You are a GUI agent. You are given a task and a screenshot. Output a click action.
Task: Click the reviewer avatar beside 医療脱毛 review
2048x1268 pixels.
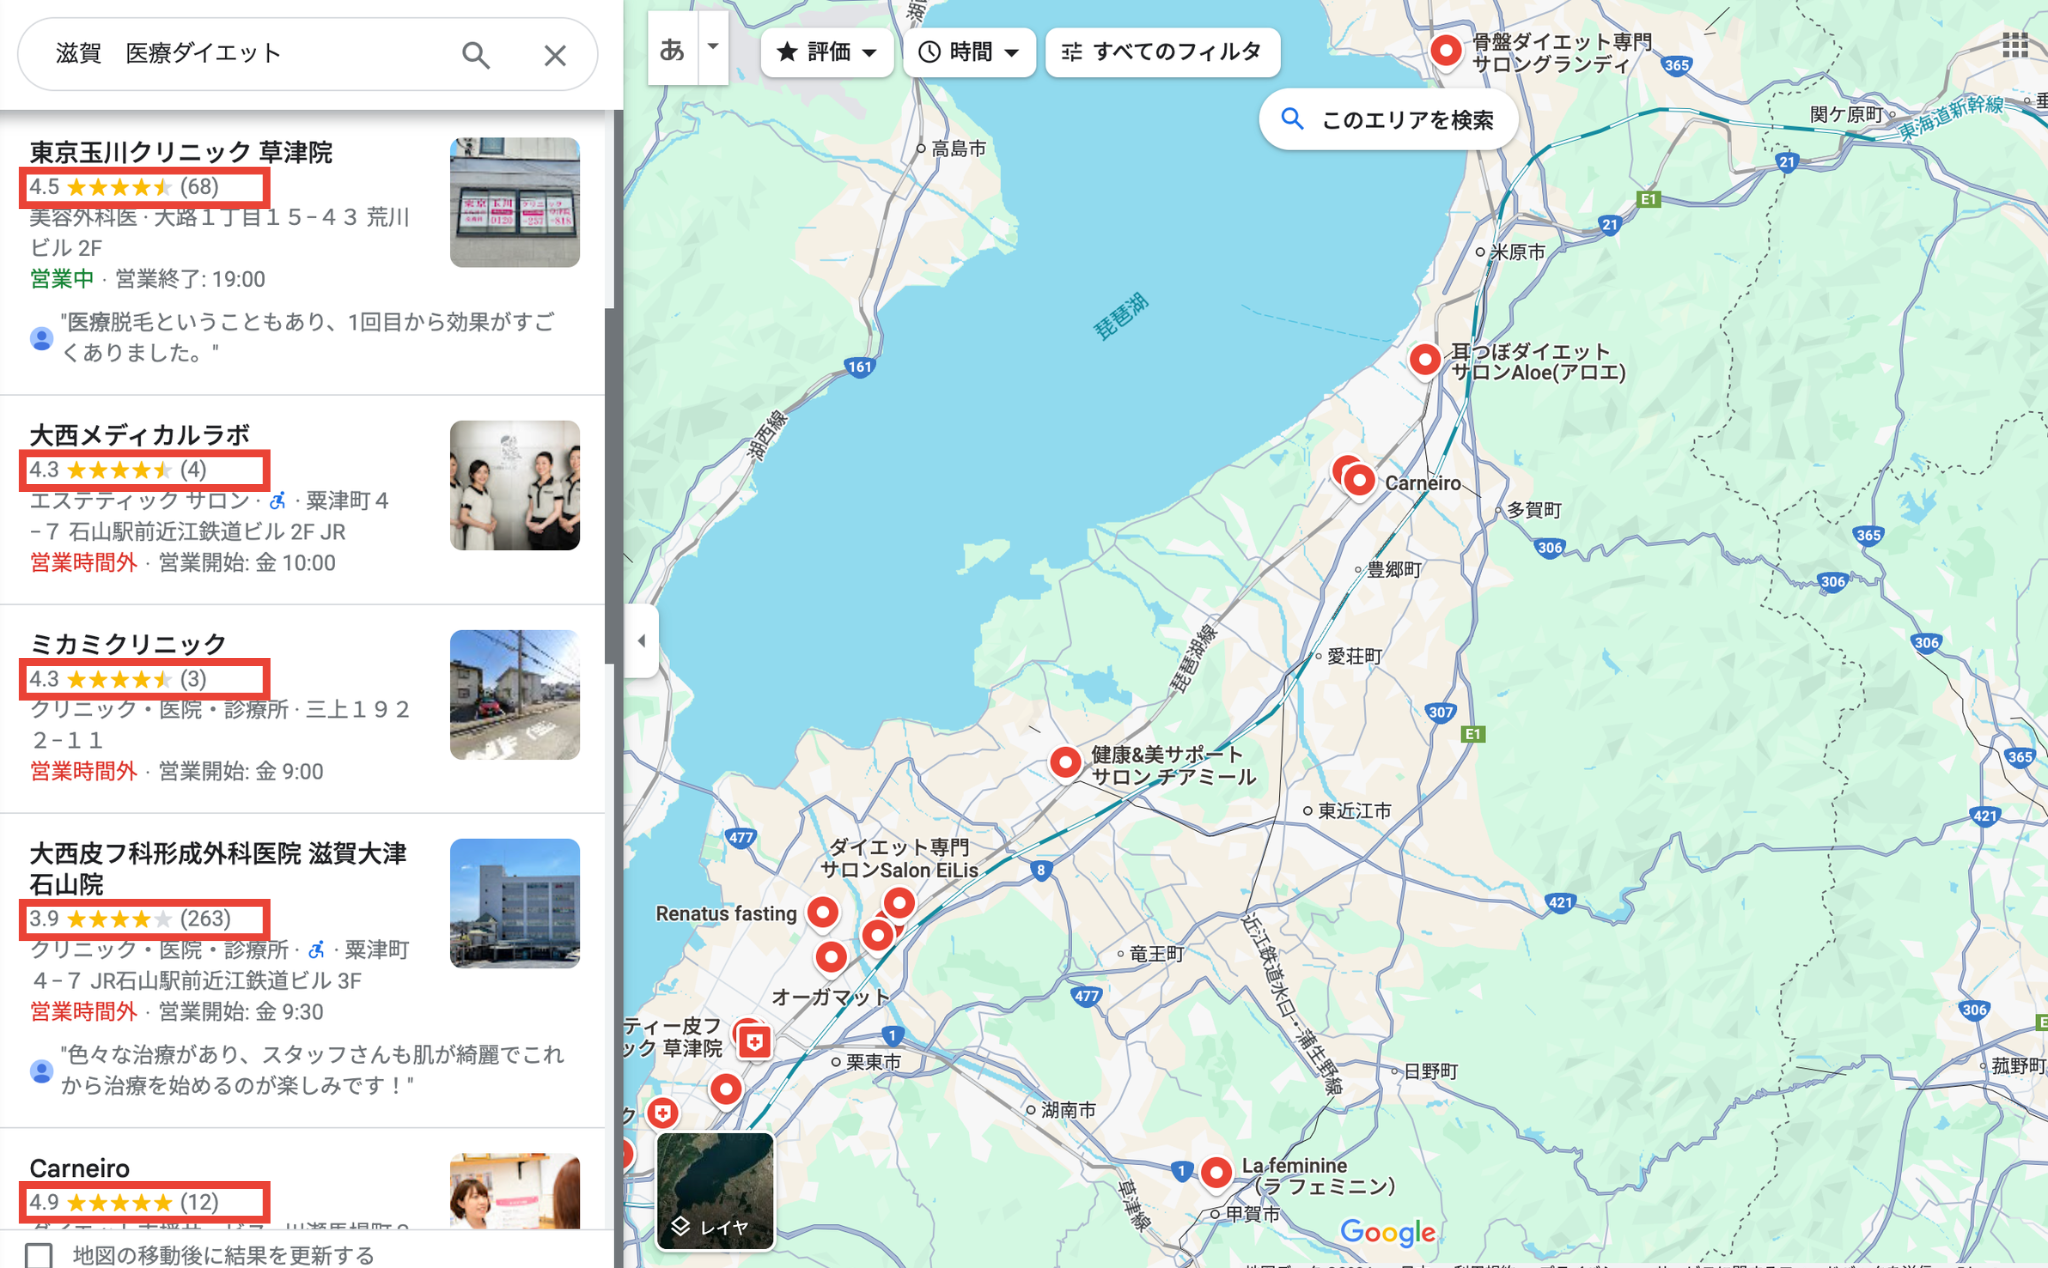click(x=41, y=338)
